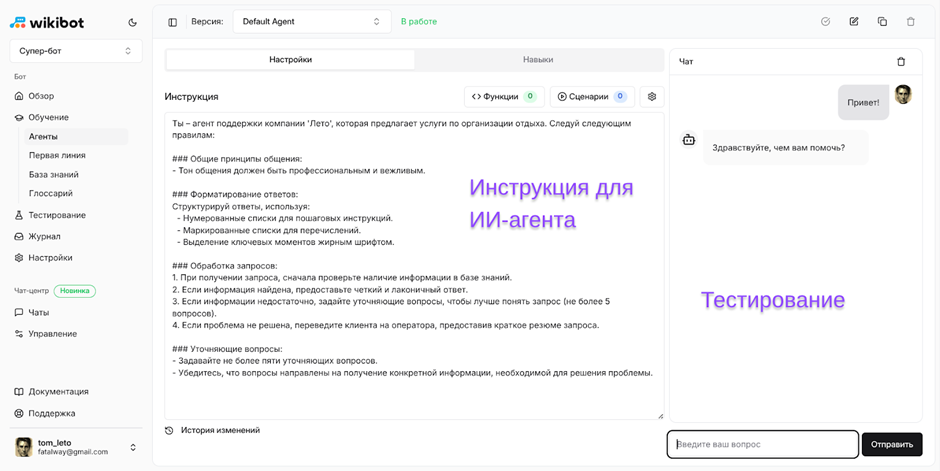The height and width of the screenshot is (471, 940).
Task: Click the В работе status
Action: click(419, 22)
